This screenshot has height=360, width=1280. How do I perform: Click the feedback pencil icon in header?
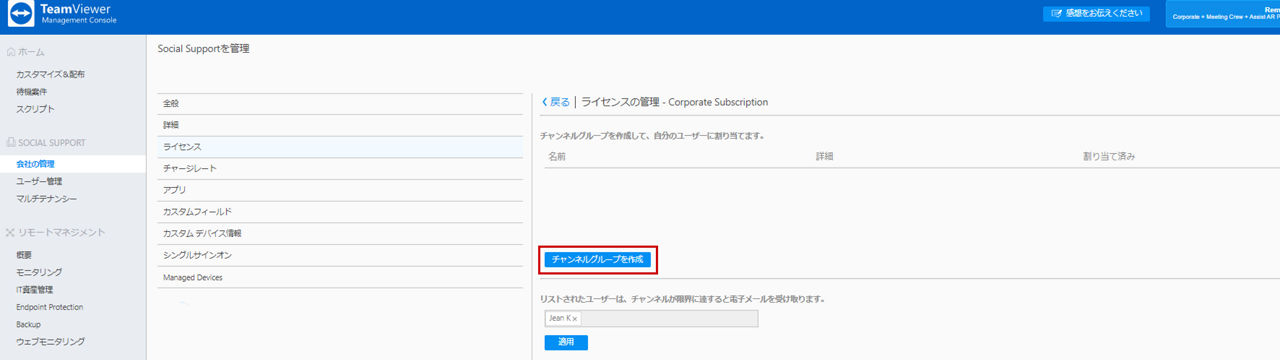pyautogui.click(x=1056, y=14)
